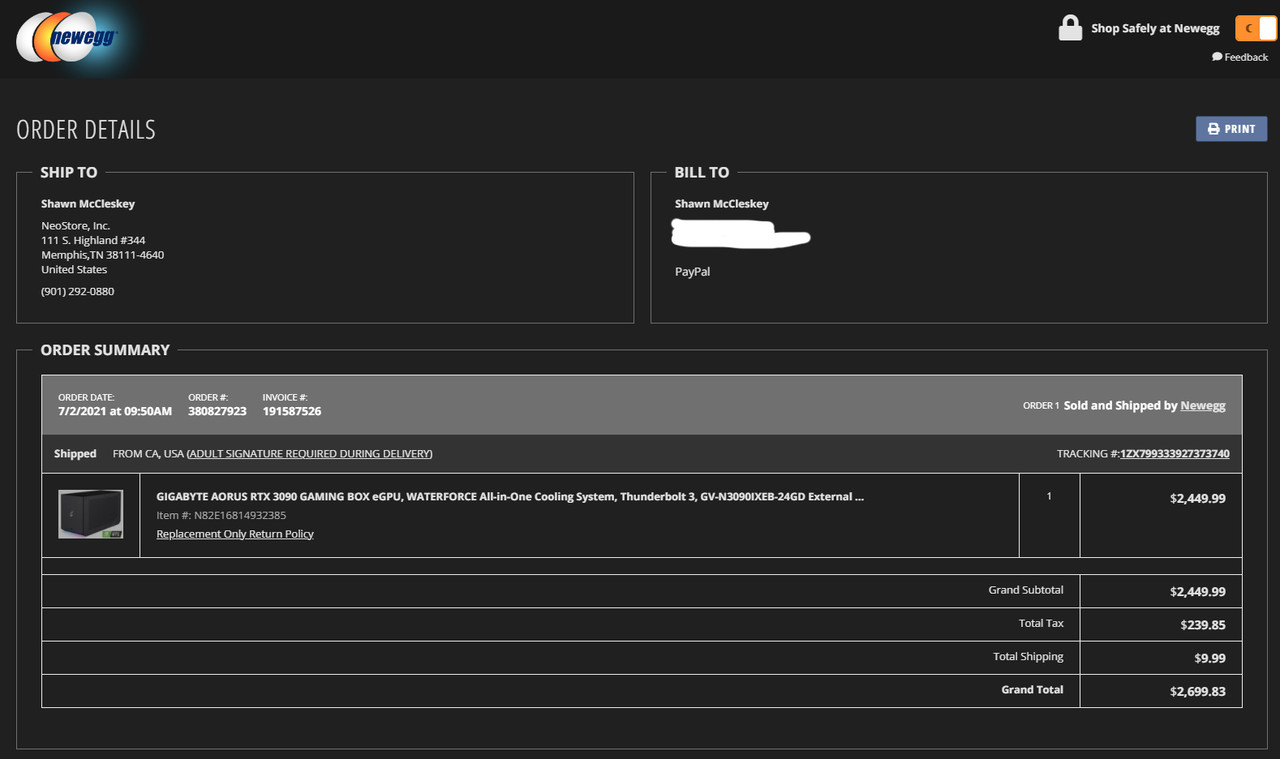Open tracking number 1ZX799333927373740
Viewport: 1280px width, 759px height.
coord(1175,454)
